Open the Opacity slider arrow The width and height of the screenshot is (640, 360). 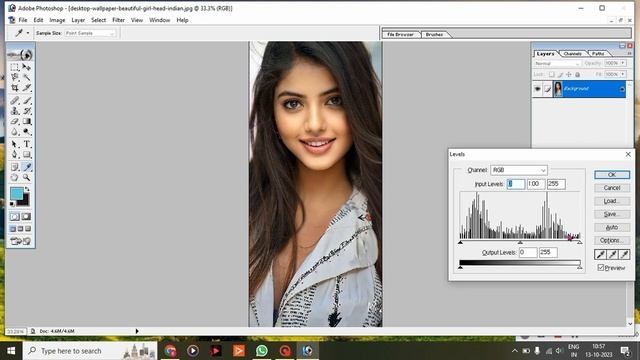click(x=623, y=63)
